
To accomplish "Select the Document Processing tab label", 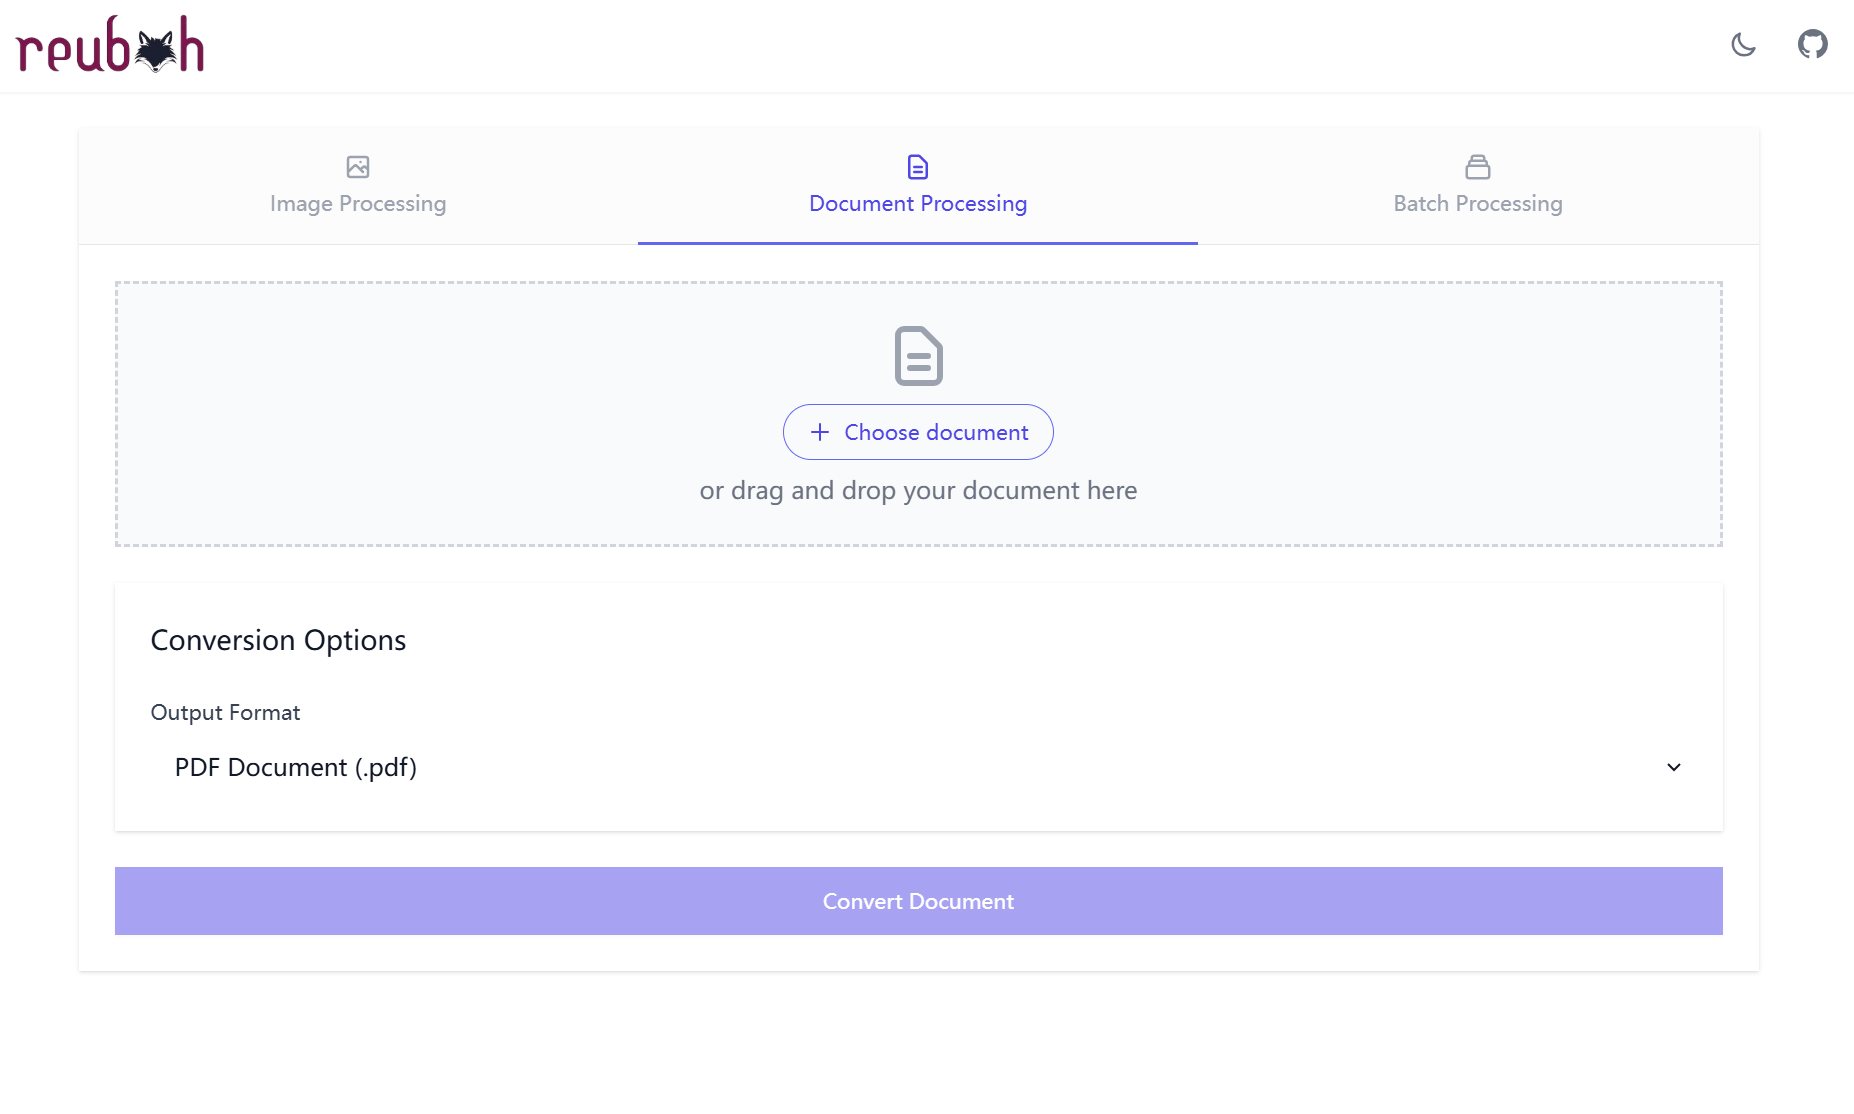I will (918, 203).
